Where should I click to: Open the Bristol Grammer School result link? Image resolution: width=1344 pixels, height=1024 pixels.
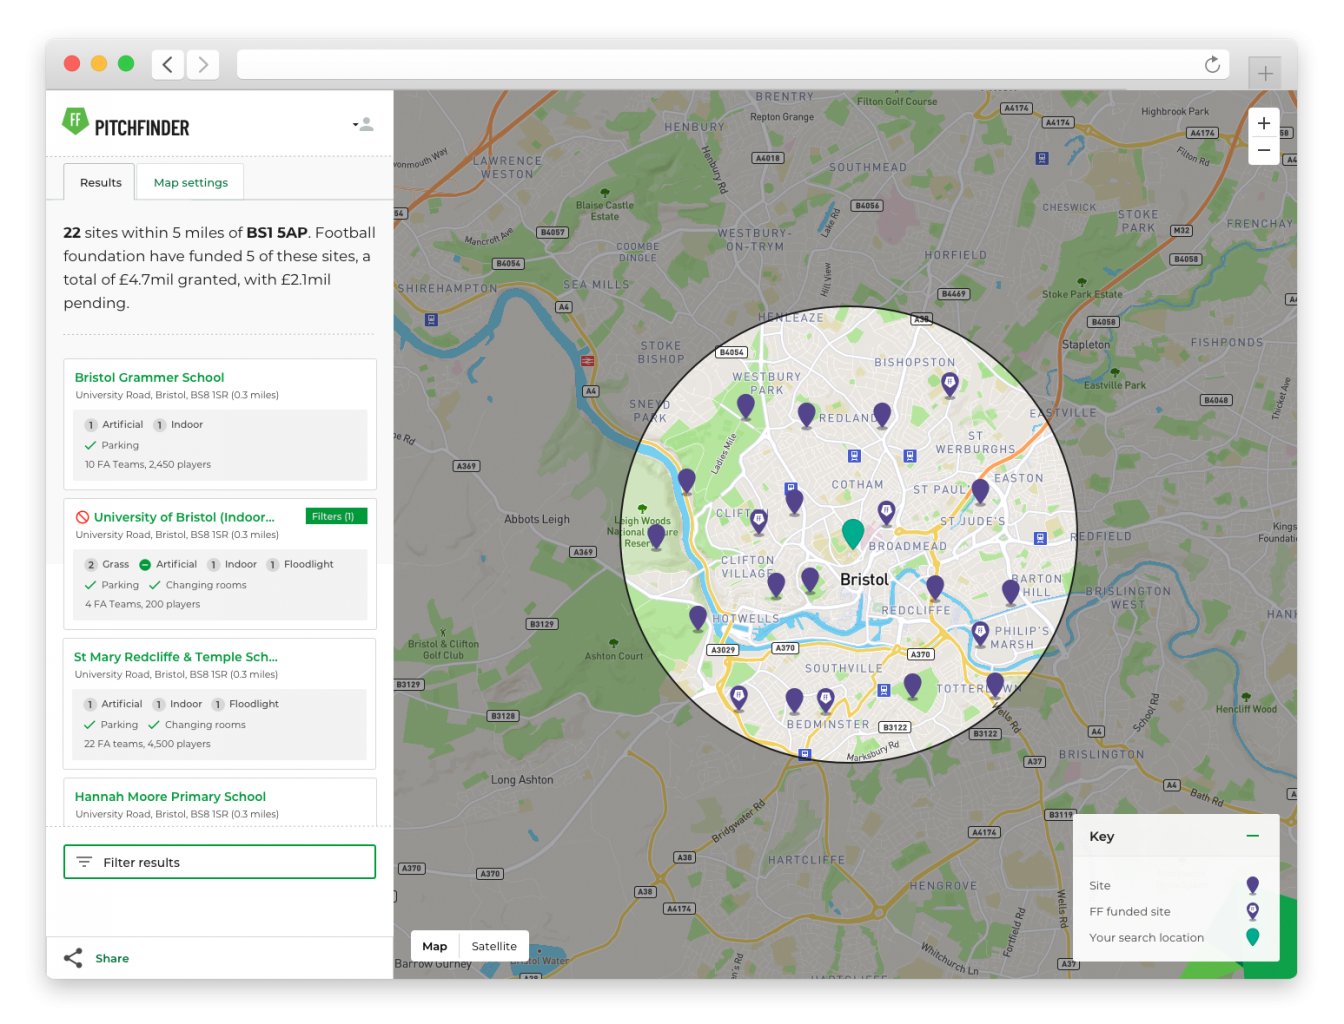tap(149, 377)
